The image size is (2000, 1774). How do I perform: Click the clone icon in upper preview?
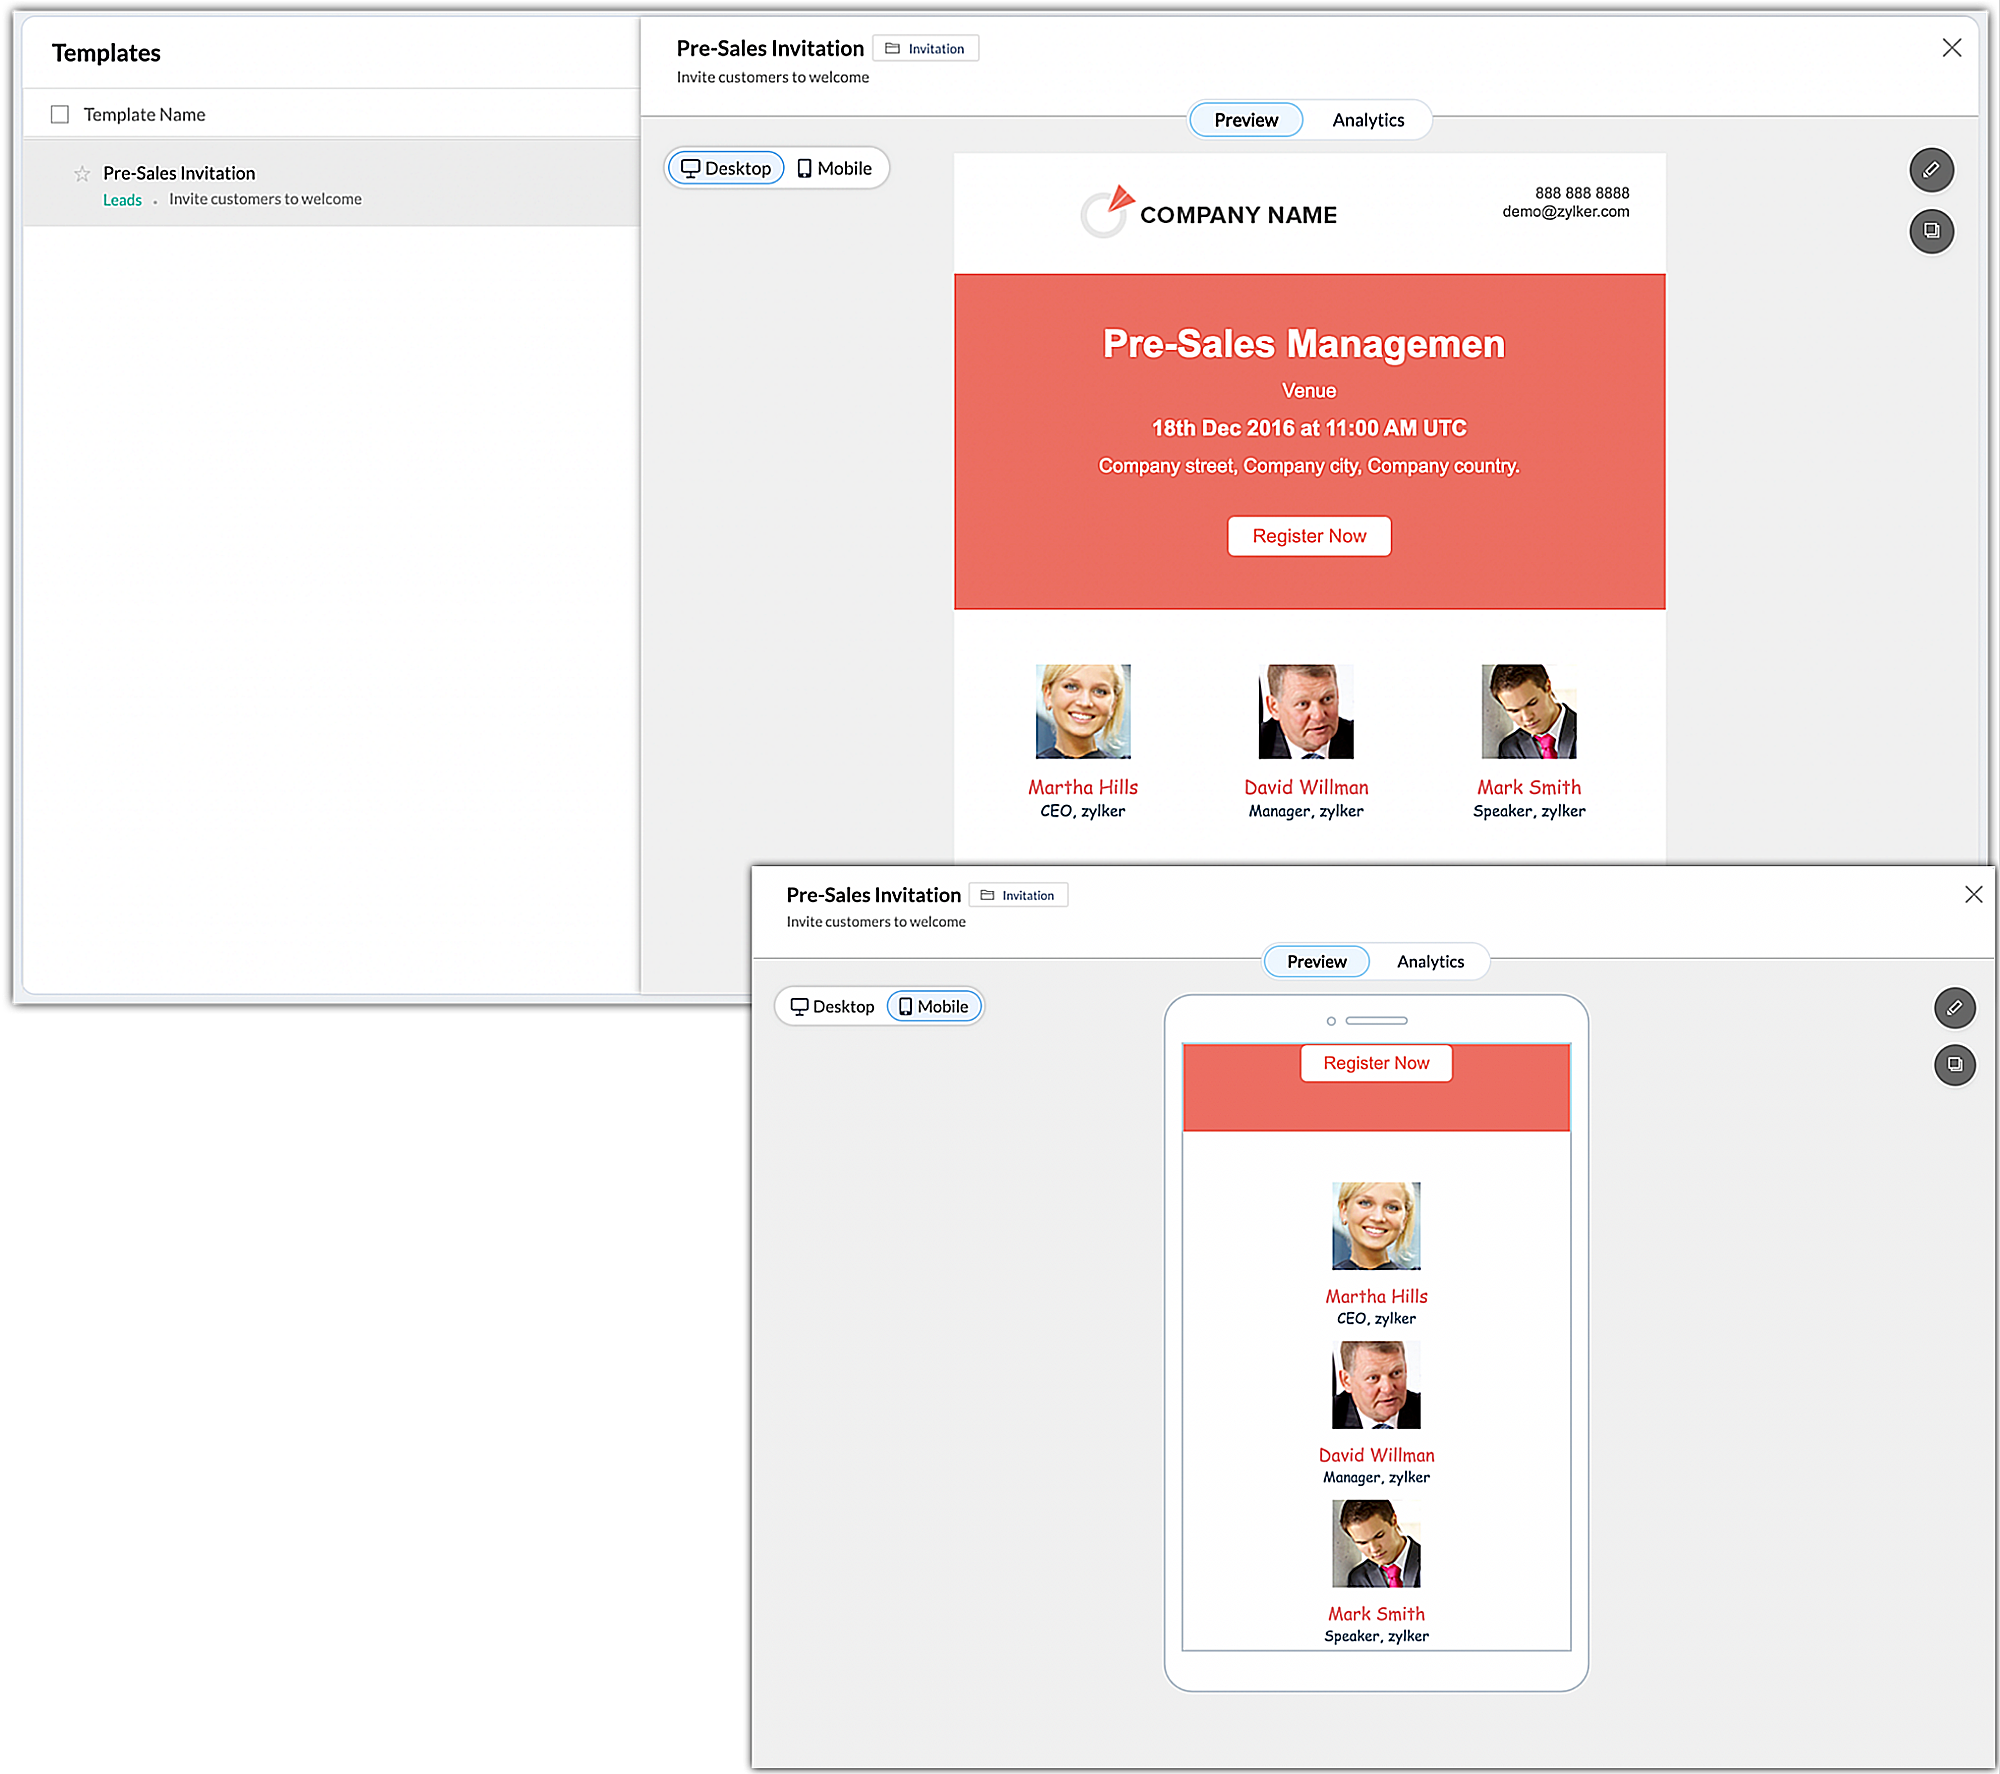tap(1931, 231)
